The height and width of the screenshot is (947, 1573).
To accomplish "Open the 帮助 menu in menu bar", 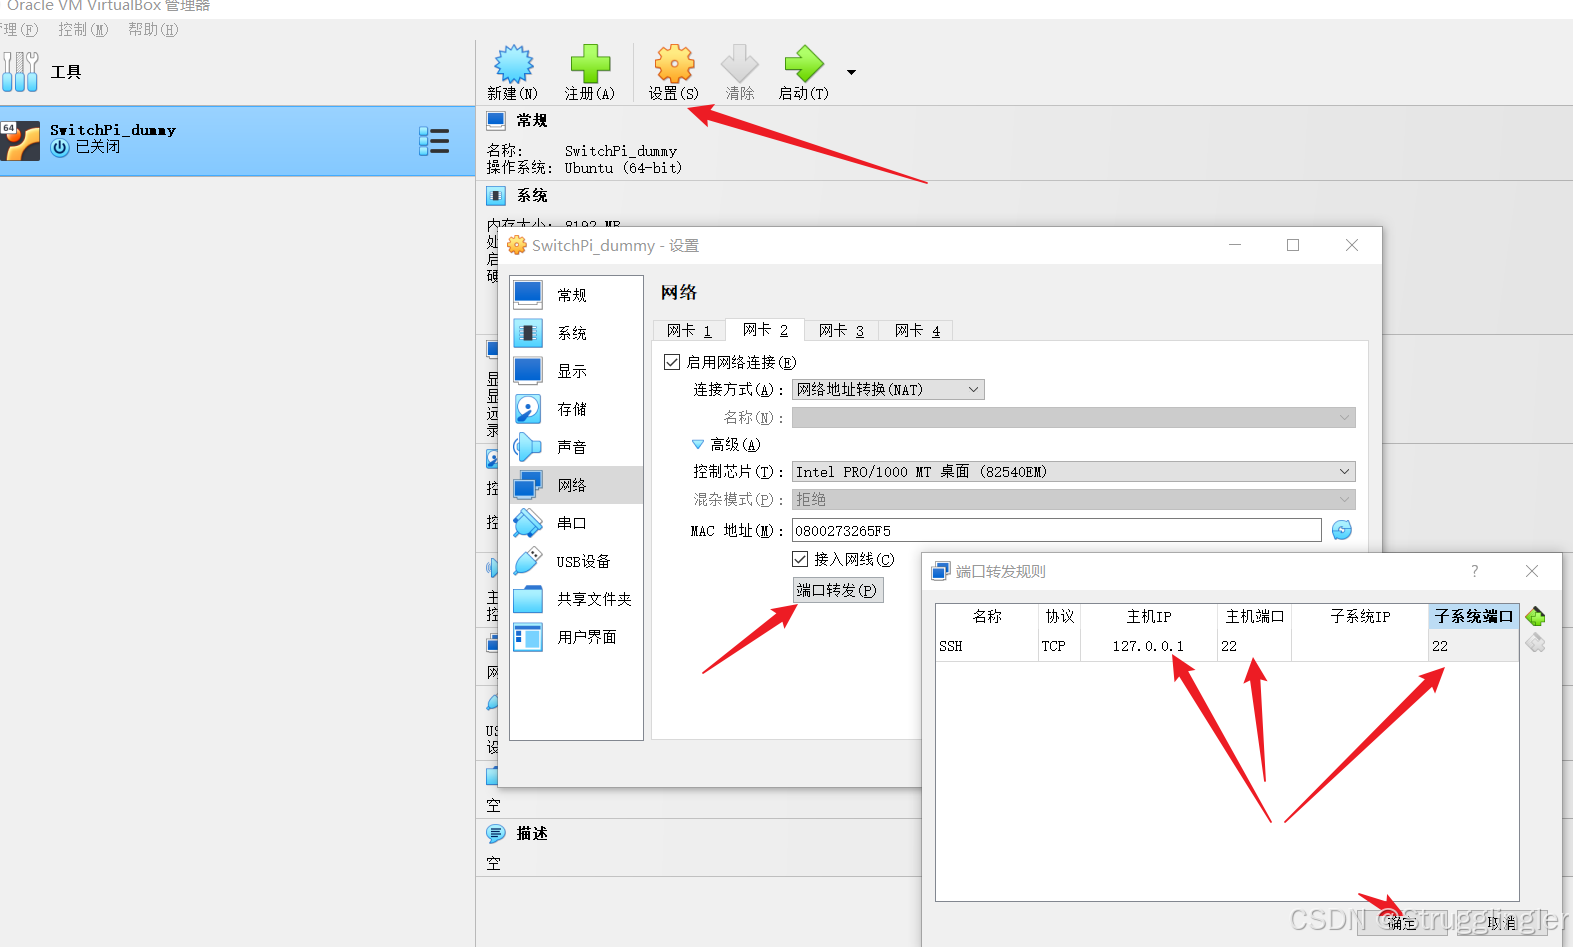I will [153, 30].
